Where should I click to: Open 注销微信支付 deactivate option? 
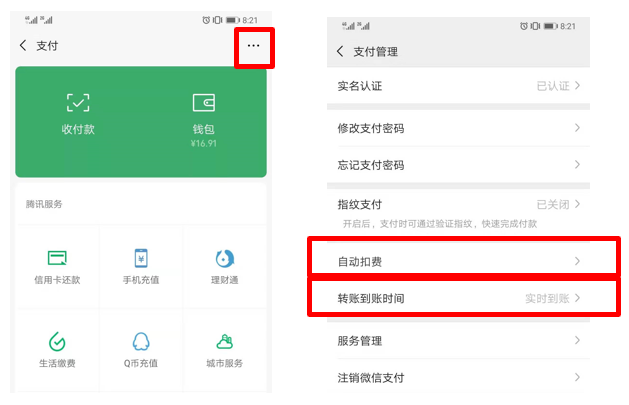[459, 377]
